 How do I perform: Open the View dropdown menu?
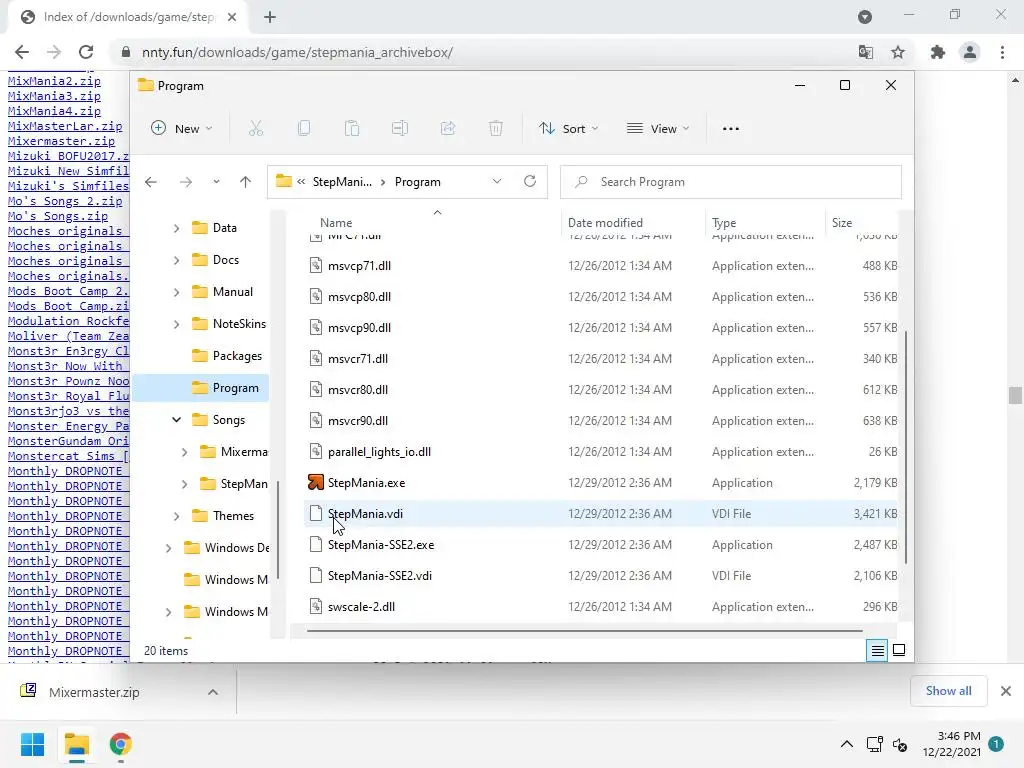click(x=658, y=129)
